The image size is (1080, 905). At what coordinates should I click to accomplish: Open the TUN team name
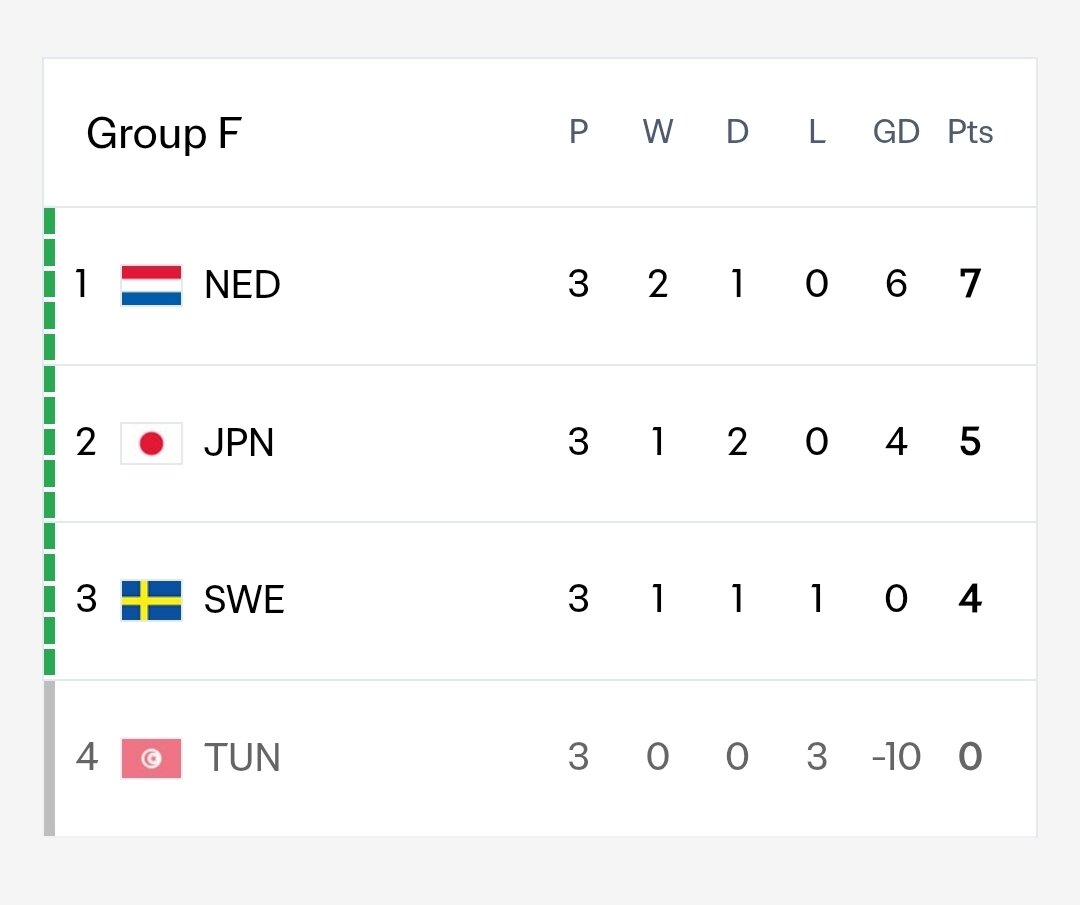point(242,758)
